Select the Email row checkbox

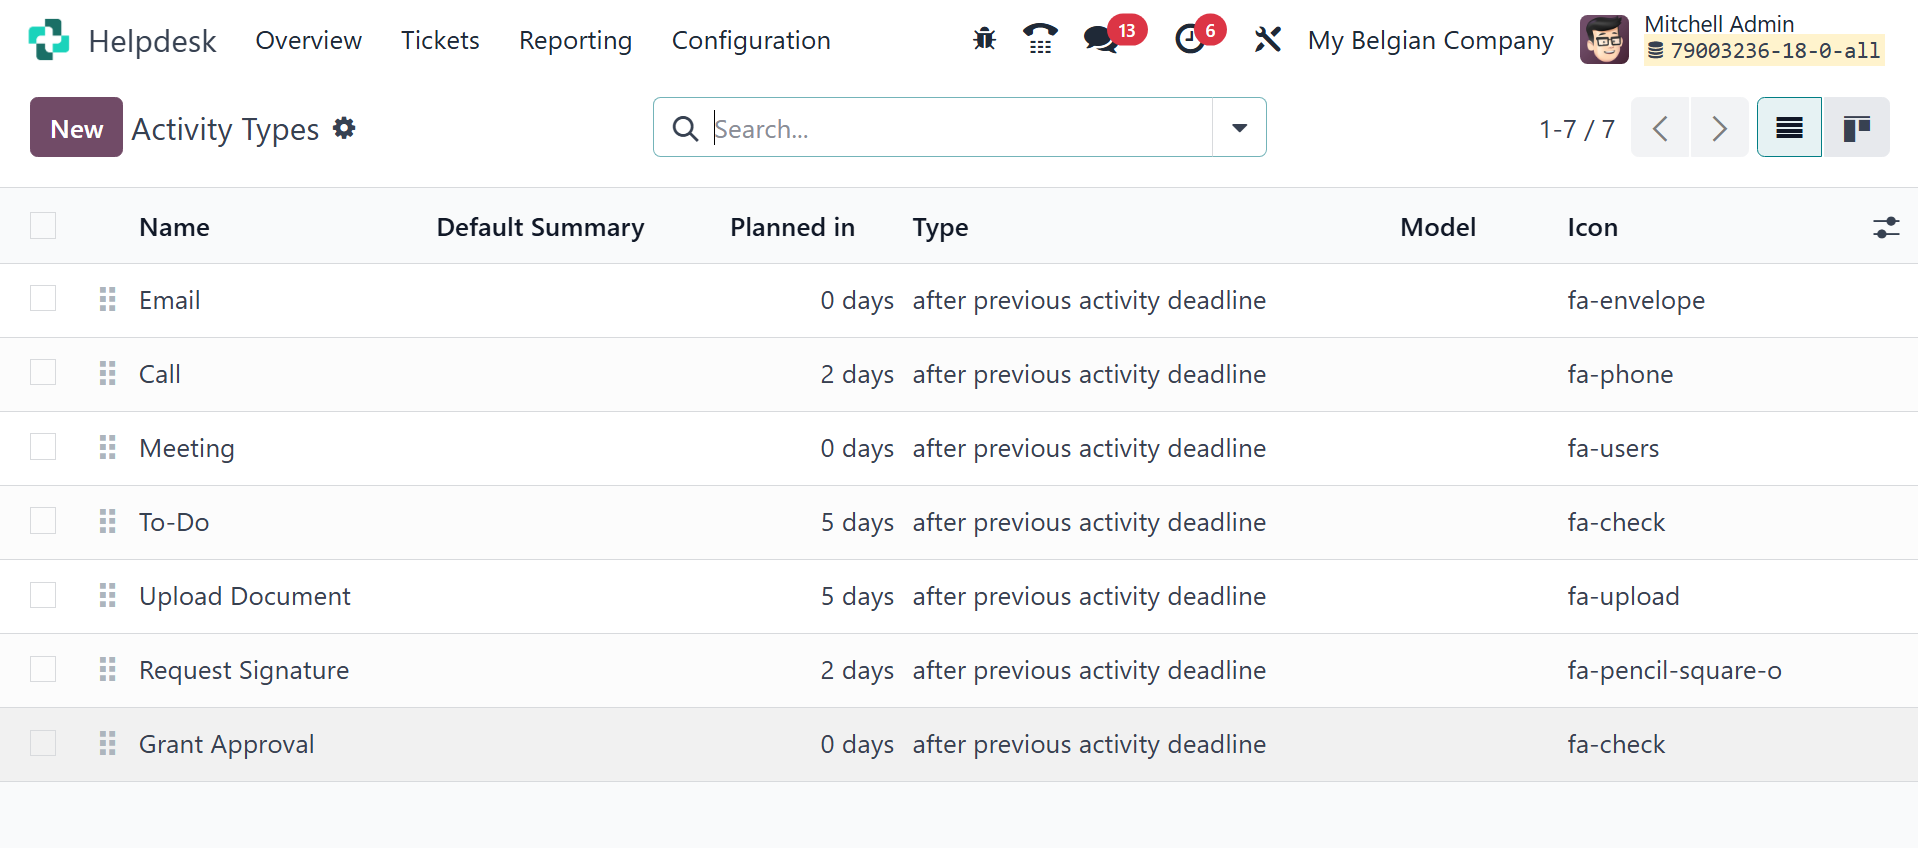tap(43, 299)
